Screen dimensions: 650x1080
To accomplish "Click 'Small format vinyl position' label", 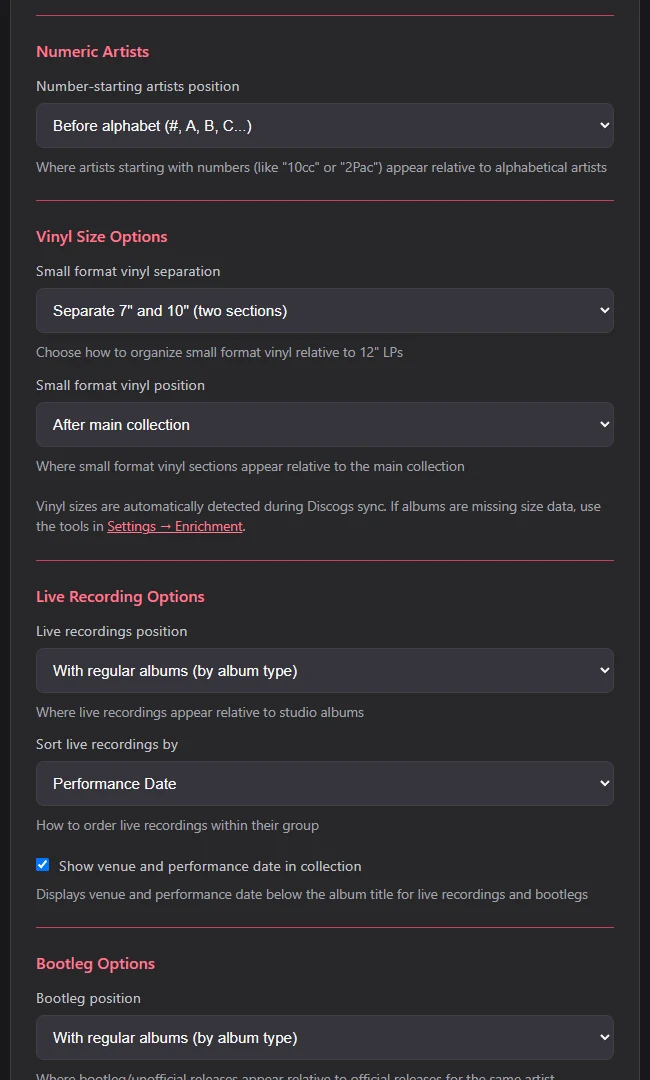I will (x=120, y=385).
